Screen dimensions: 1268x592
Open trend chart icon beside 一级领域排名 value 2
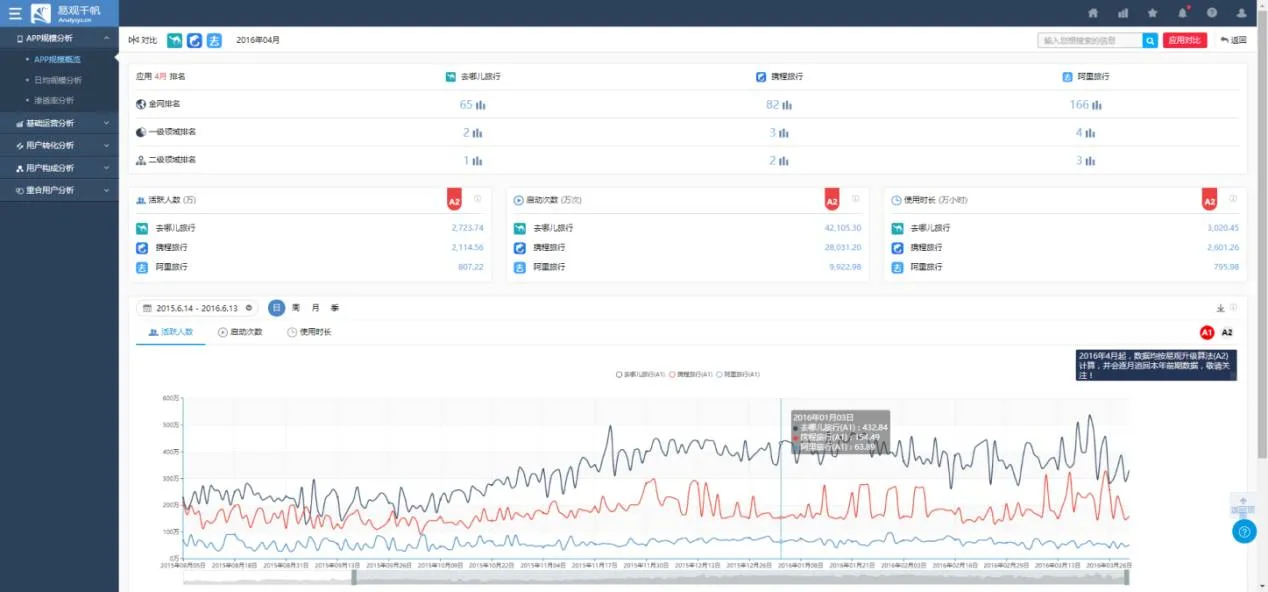tap(477, 133)
